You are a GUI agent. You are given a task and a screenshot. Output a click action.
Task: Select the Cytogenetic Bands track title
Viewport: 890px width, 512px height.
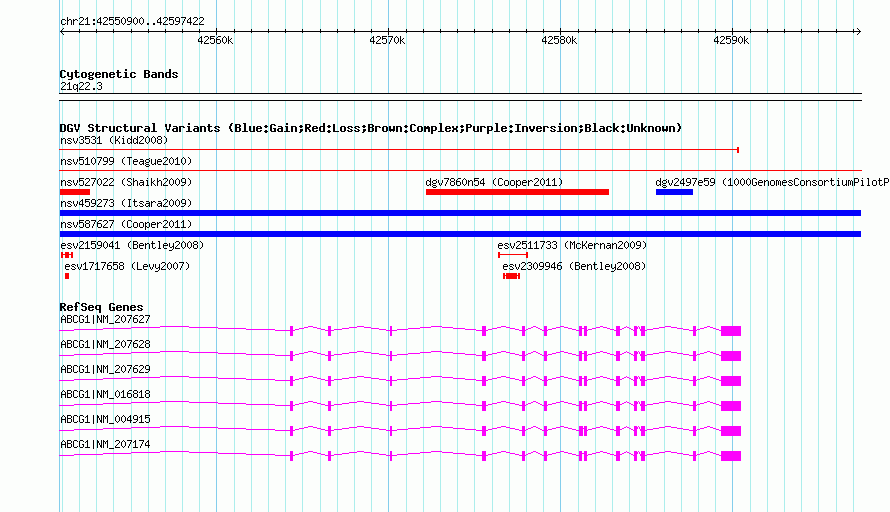pyautogui.click(x=119, y=74)
